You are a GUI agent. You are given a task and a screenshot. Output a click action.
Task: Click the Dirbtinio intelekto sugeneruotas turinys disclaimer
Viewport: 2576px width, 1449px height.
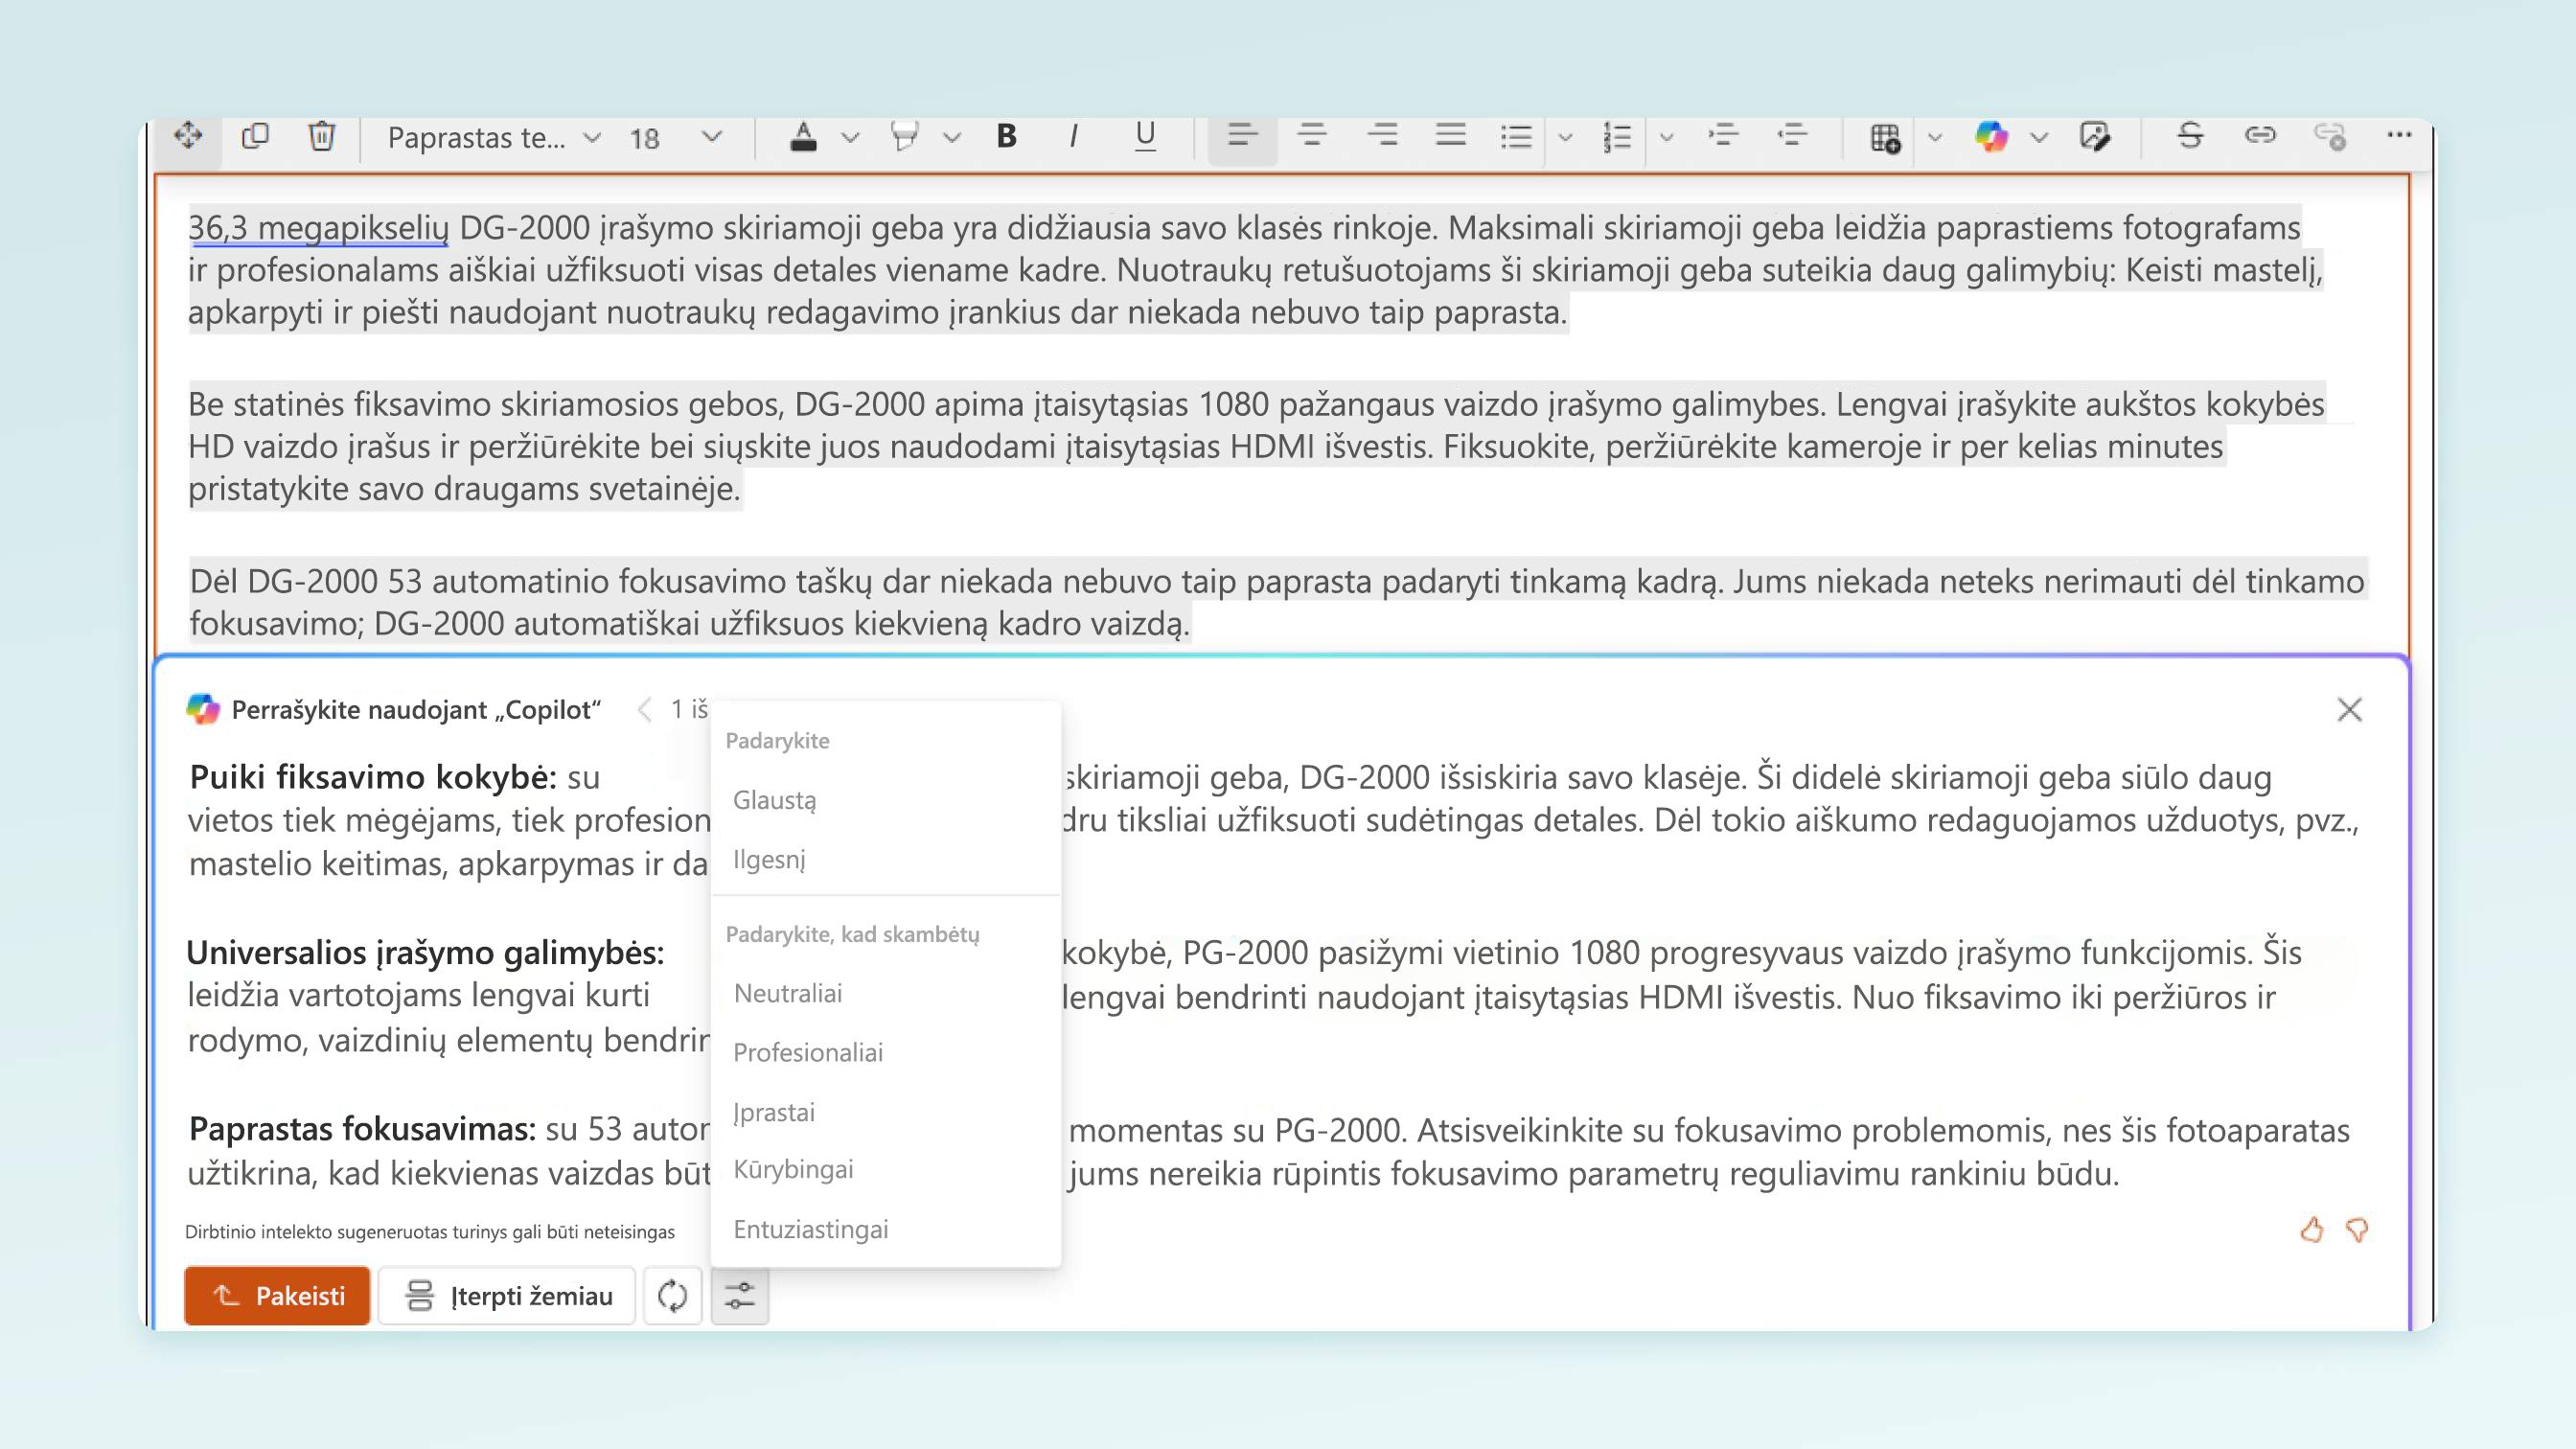[430, 1232]
